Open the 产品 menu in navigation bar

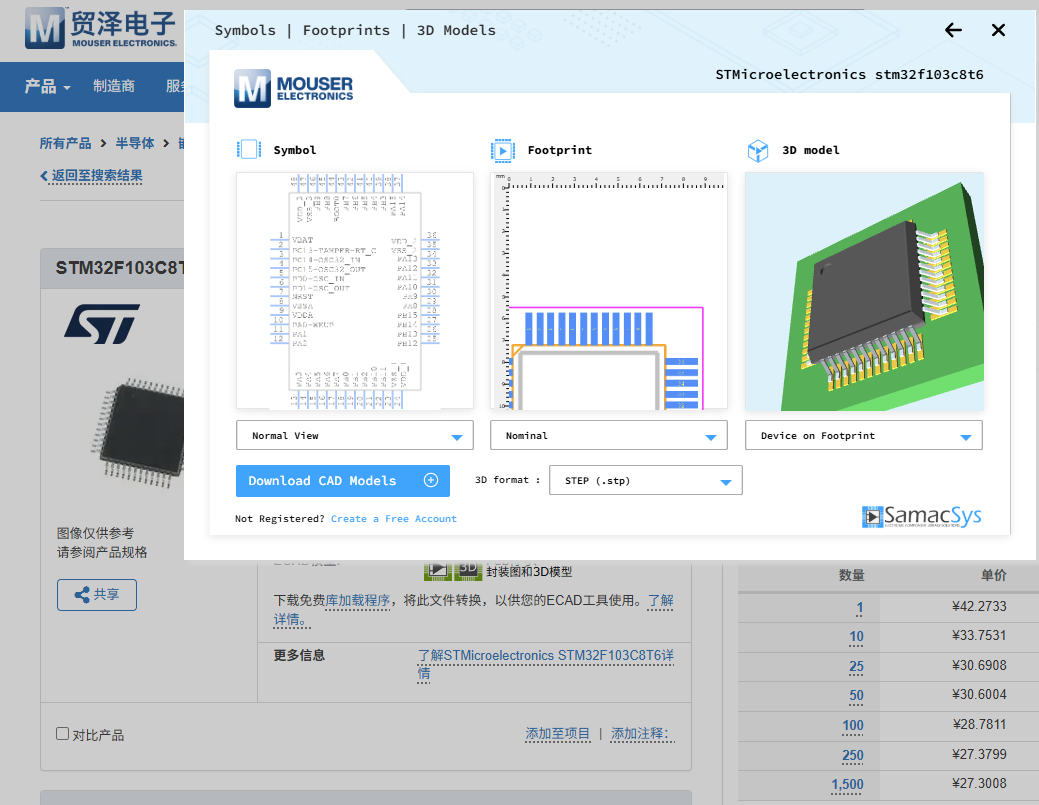tap(47, 86)
